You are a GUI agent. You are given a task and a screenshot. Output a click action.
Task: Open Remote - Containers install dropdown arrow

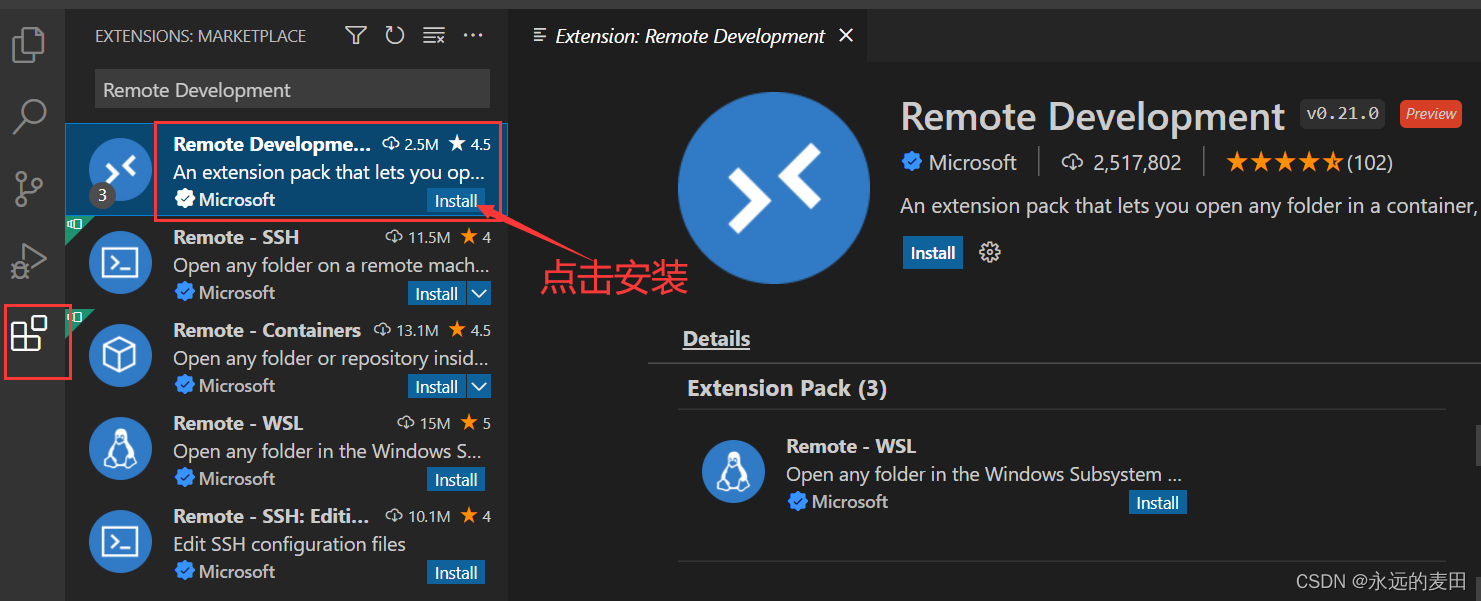(479, 387)
